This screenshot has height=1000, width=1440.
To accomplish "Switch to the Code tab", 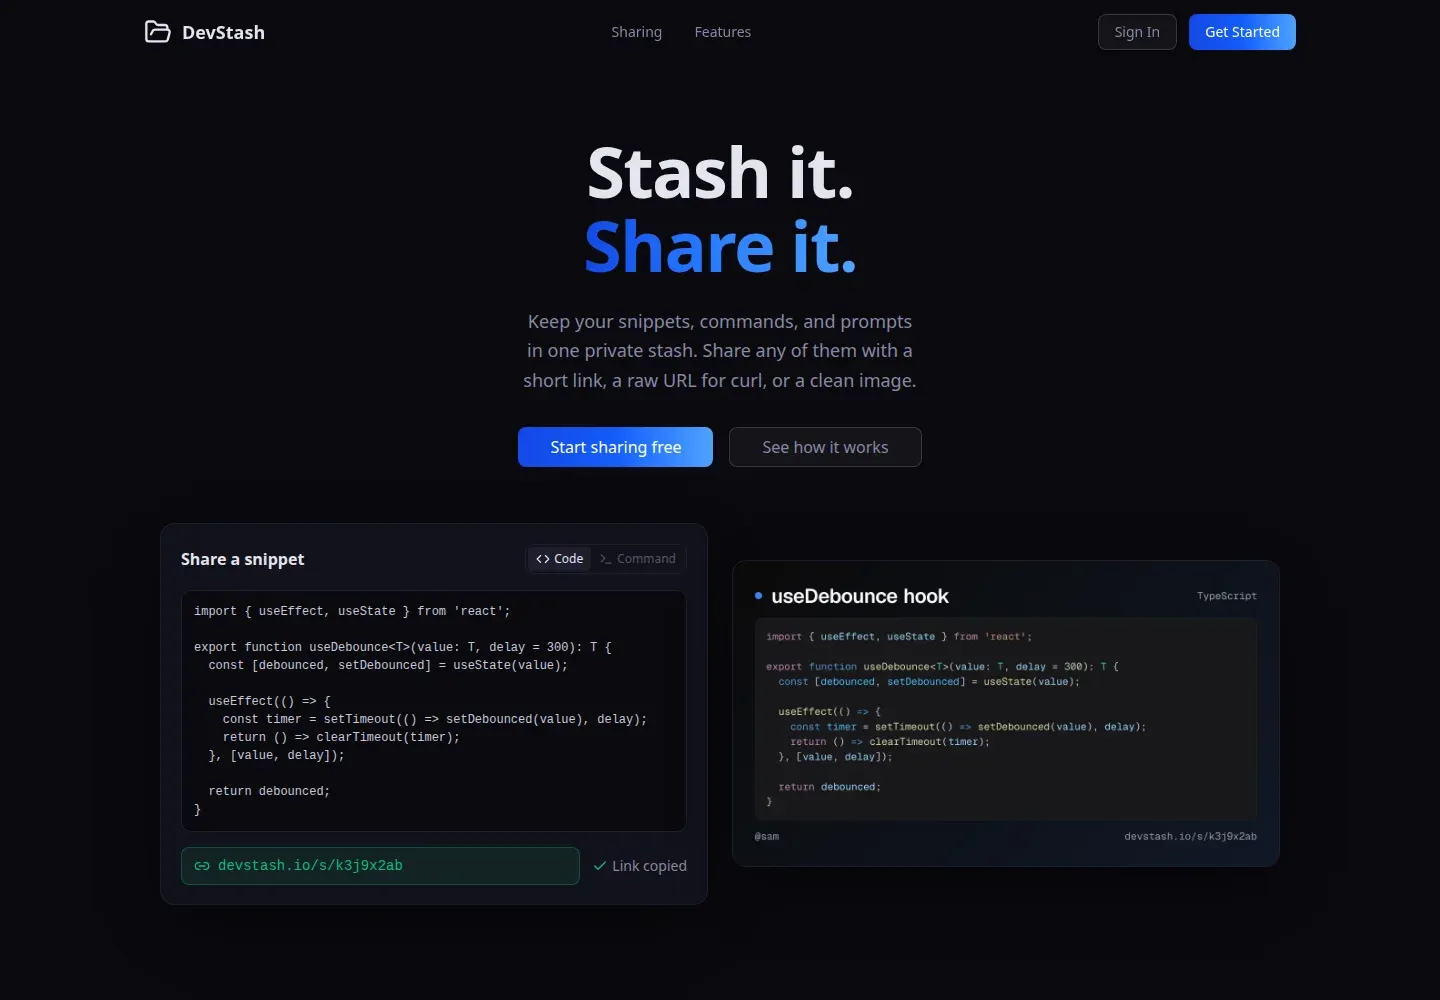I will pos(560,559).
